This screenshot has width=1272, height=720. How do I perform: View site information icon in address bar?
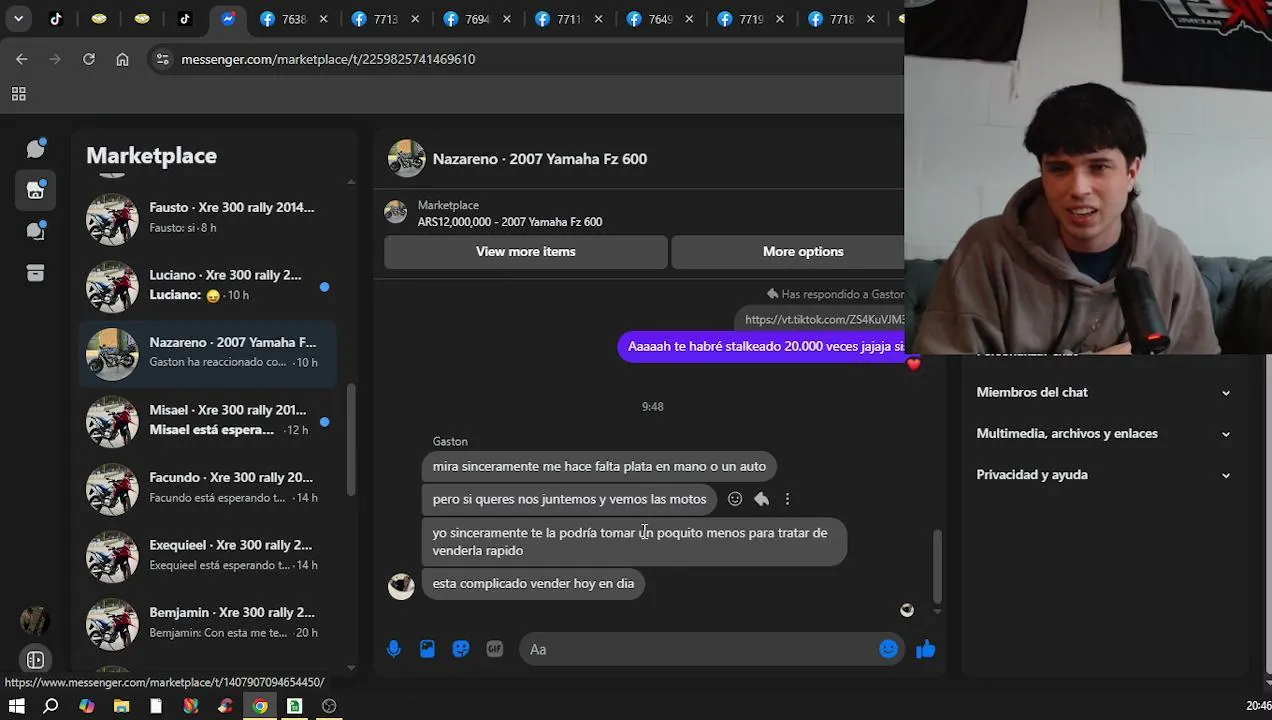coord(162,59)
